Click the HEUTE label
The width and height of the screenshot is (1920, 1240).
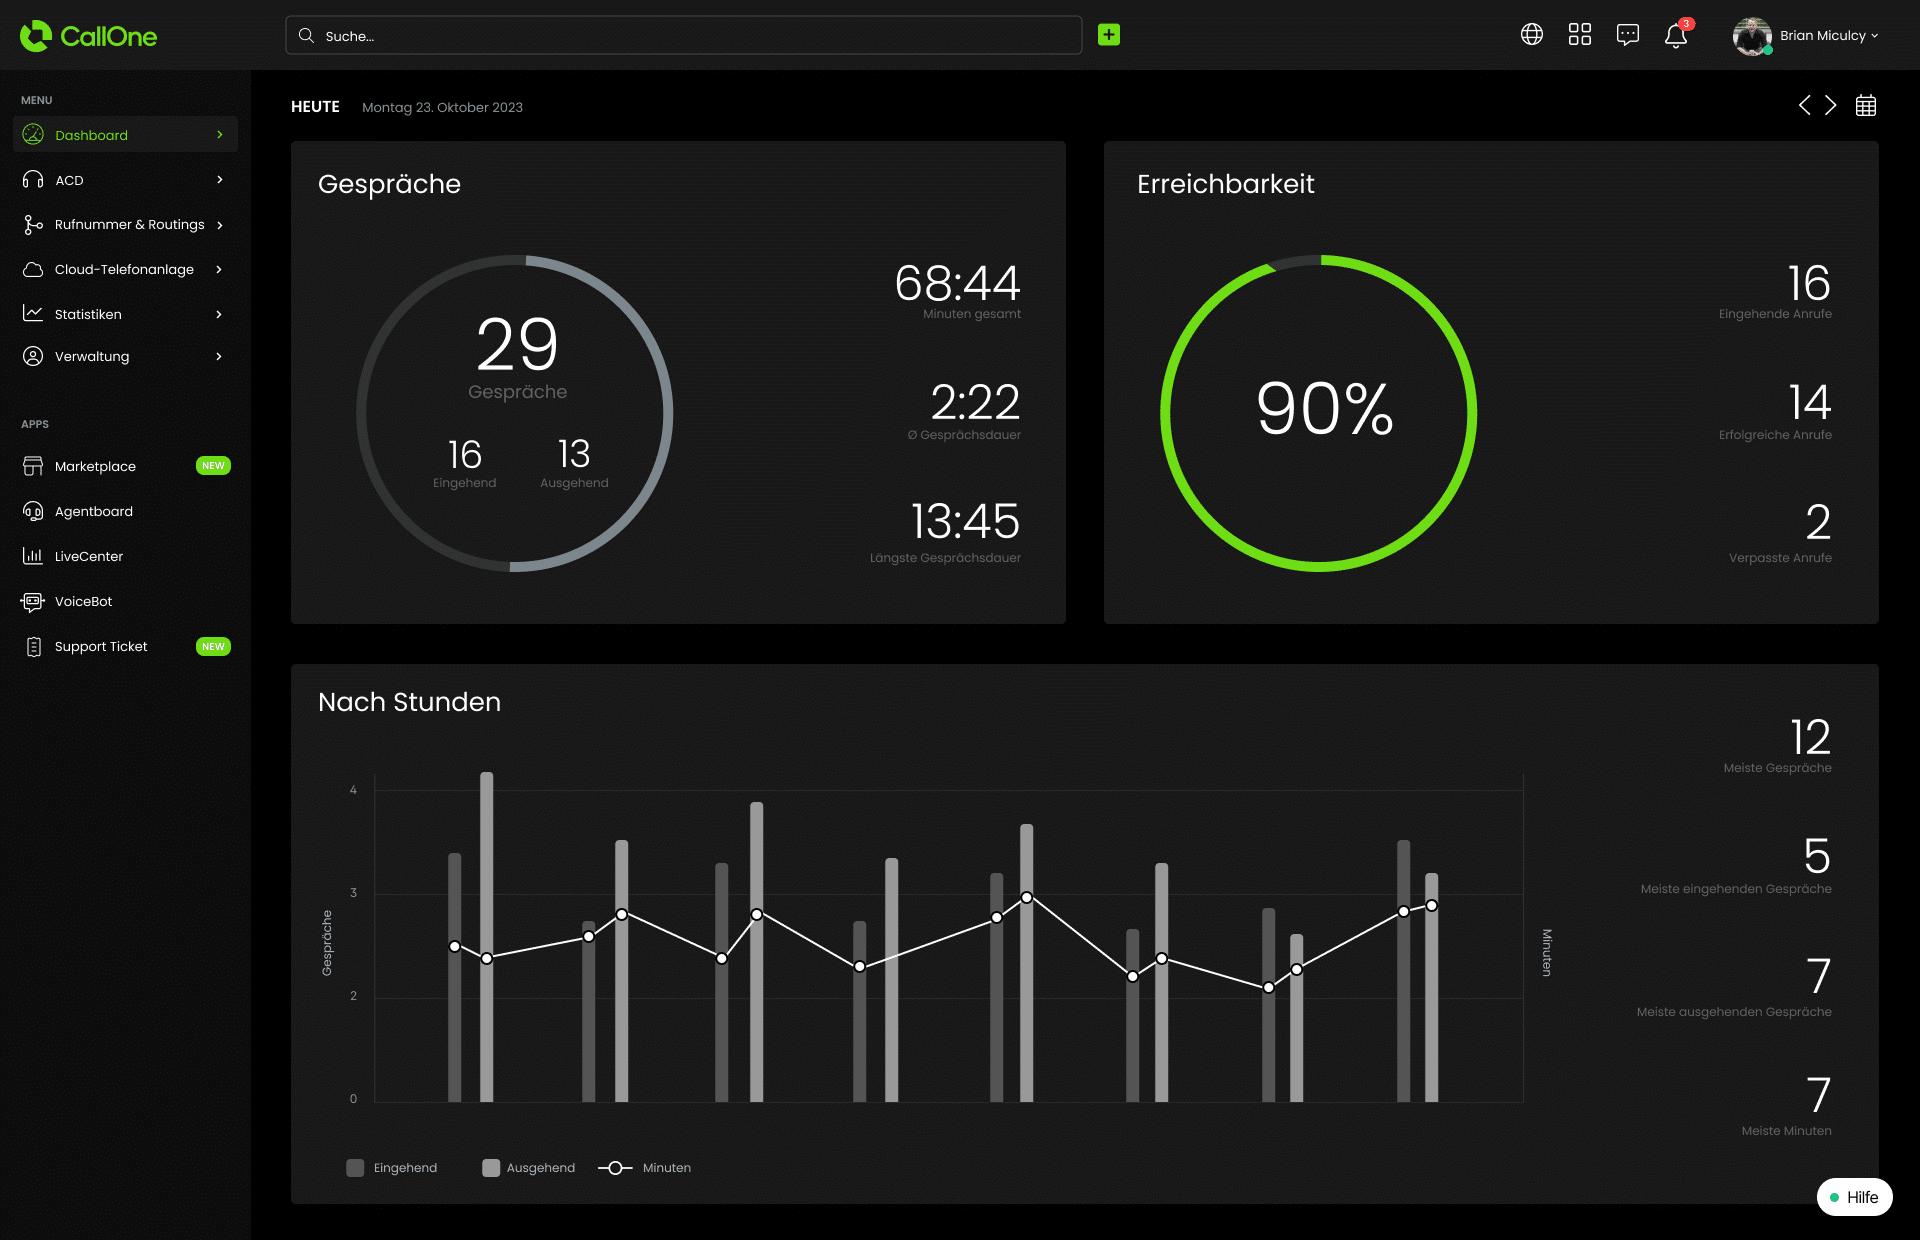(315, 107)
